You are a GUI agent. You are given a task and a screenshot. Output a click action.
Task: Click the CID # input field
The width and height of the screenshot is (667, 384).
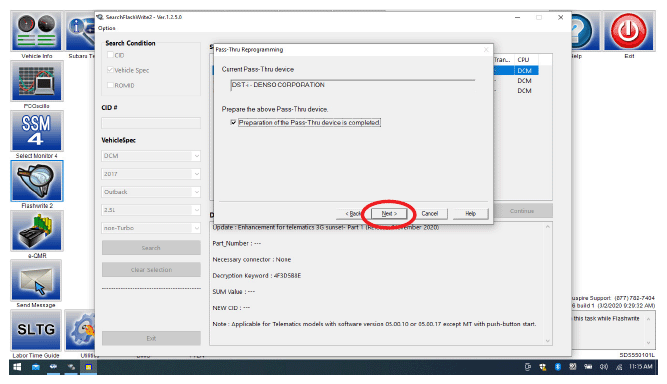151,123
